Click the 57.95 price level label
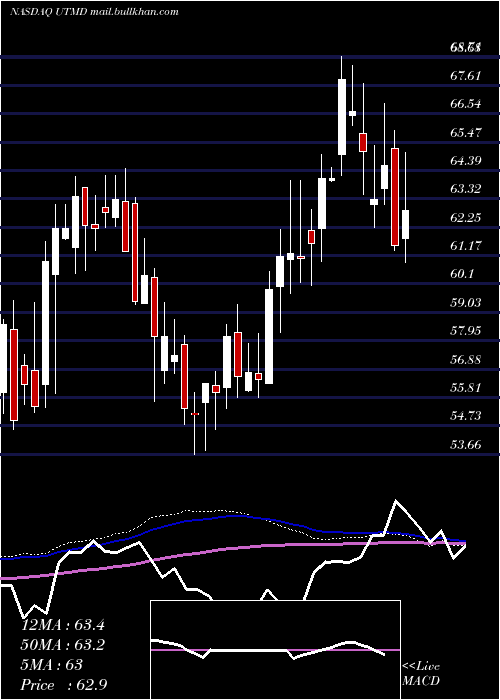This screenshot has width=500, height=700. tap(466, 331)
